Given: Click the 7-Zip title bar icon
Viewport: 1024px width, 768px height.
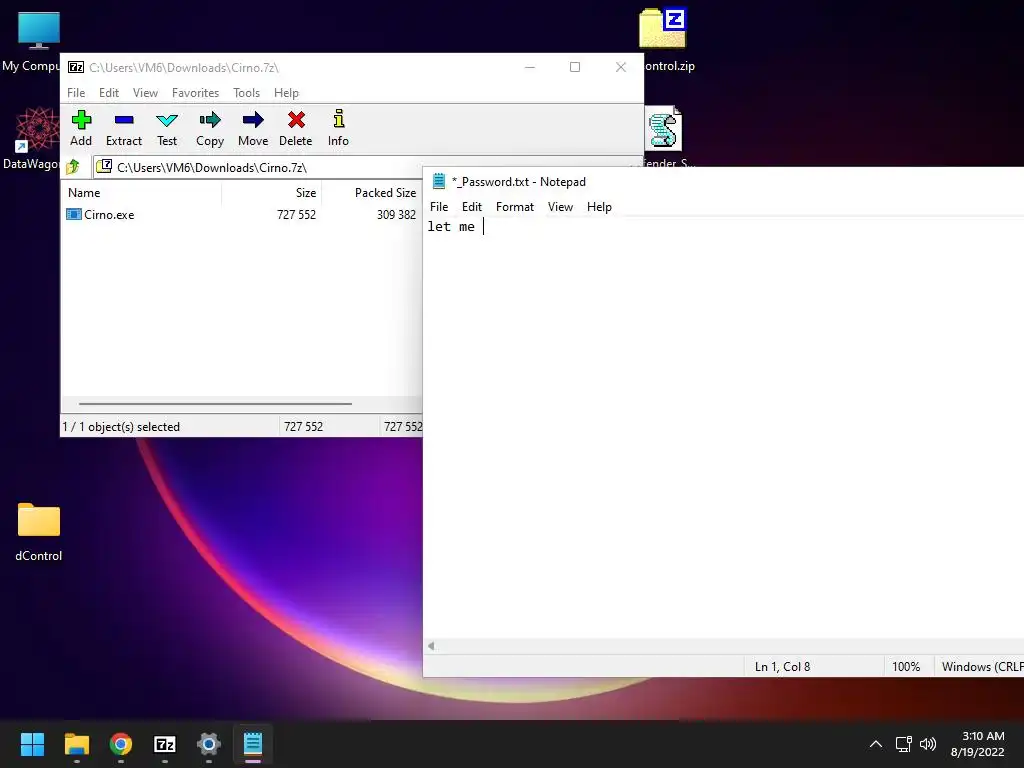Looking at the screenshot, I should [x=76, y=67].
